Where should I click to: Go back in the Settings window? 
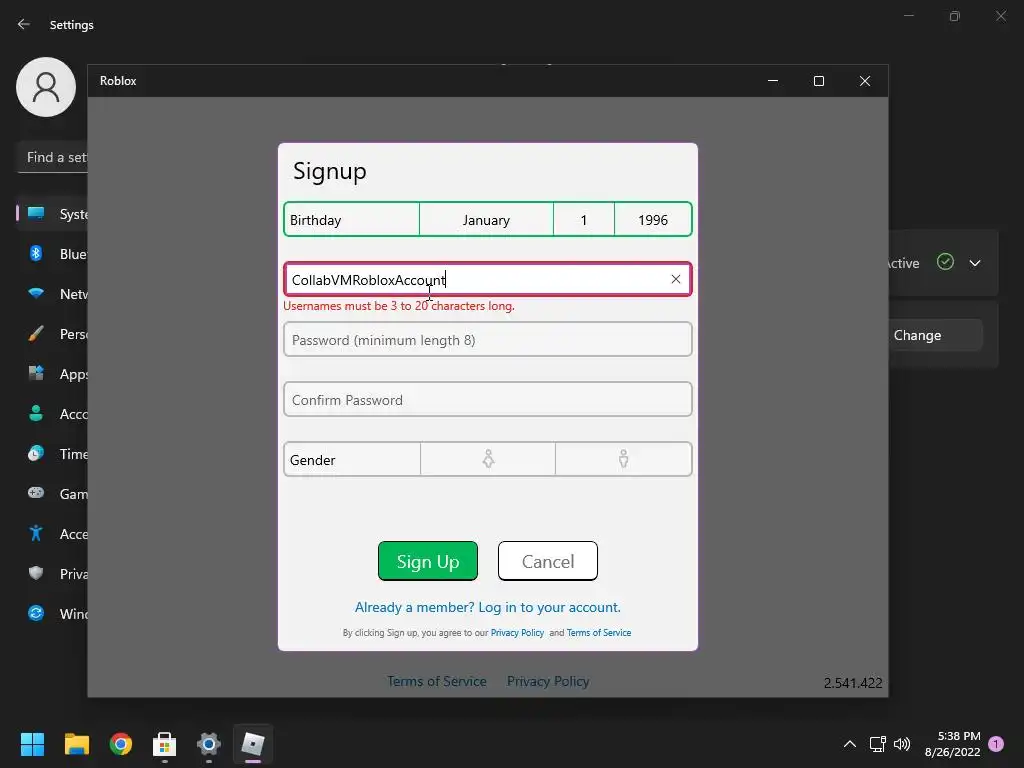pos(24,24)
